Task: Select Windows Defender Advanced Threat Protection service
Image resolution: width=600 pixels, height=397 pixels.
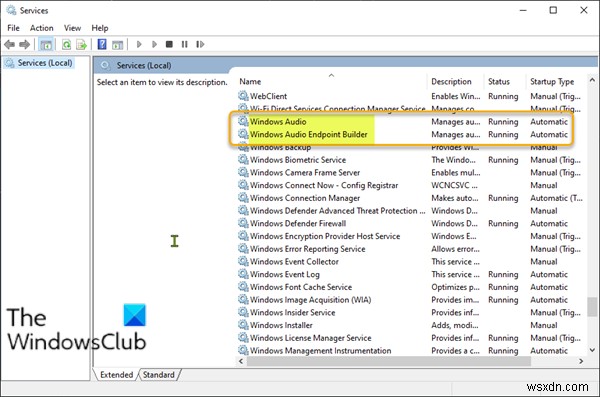Action: coord(338,211)
